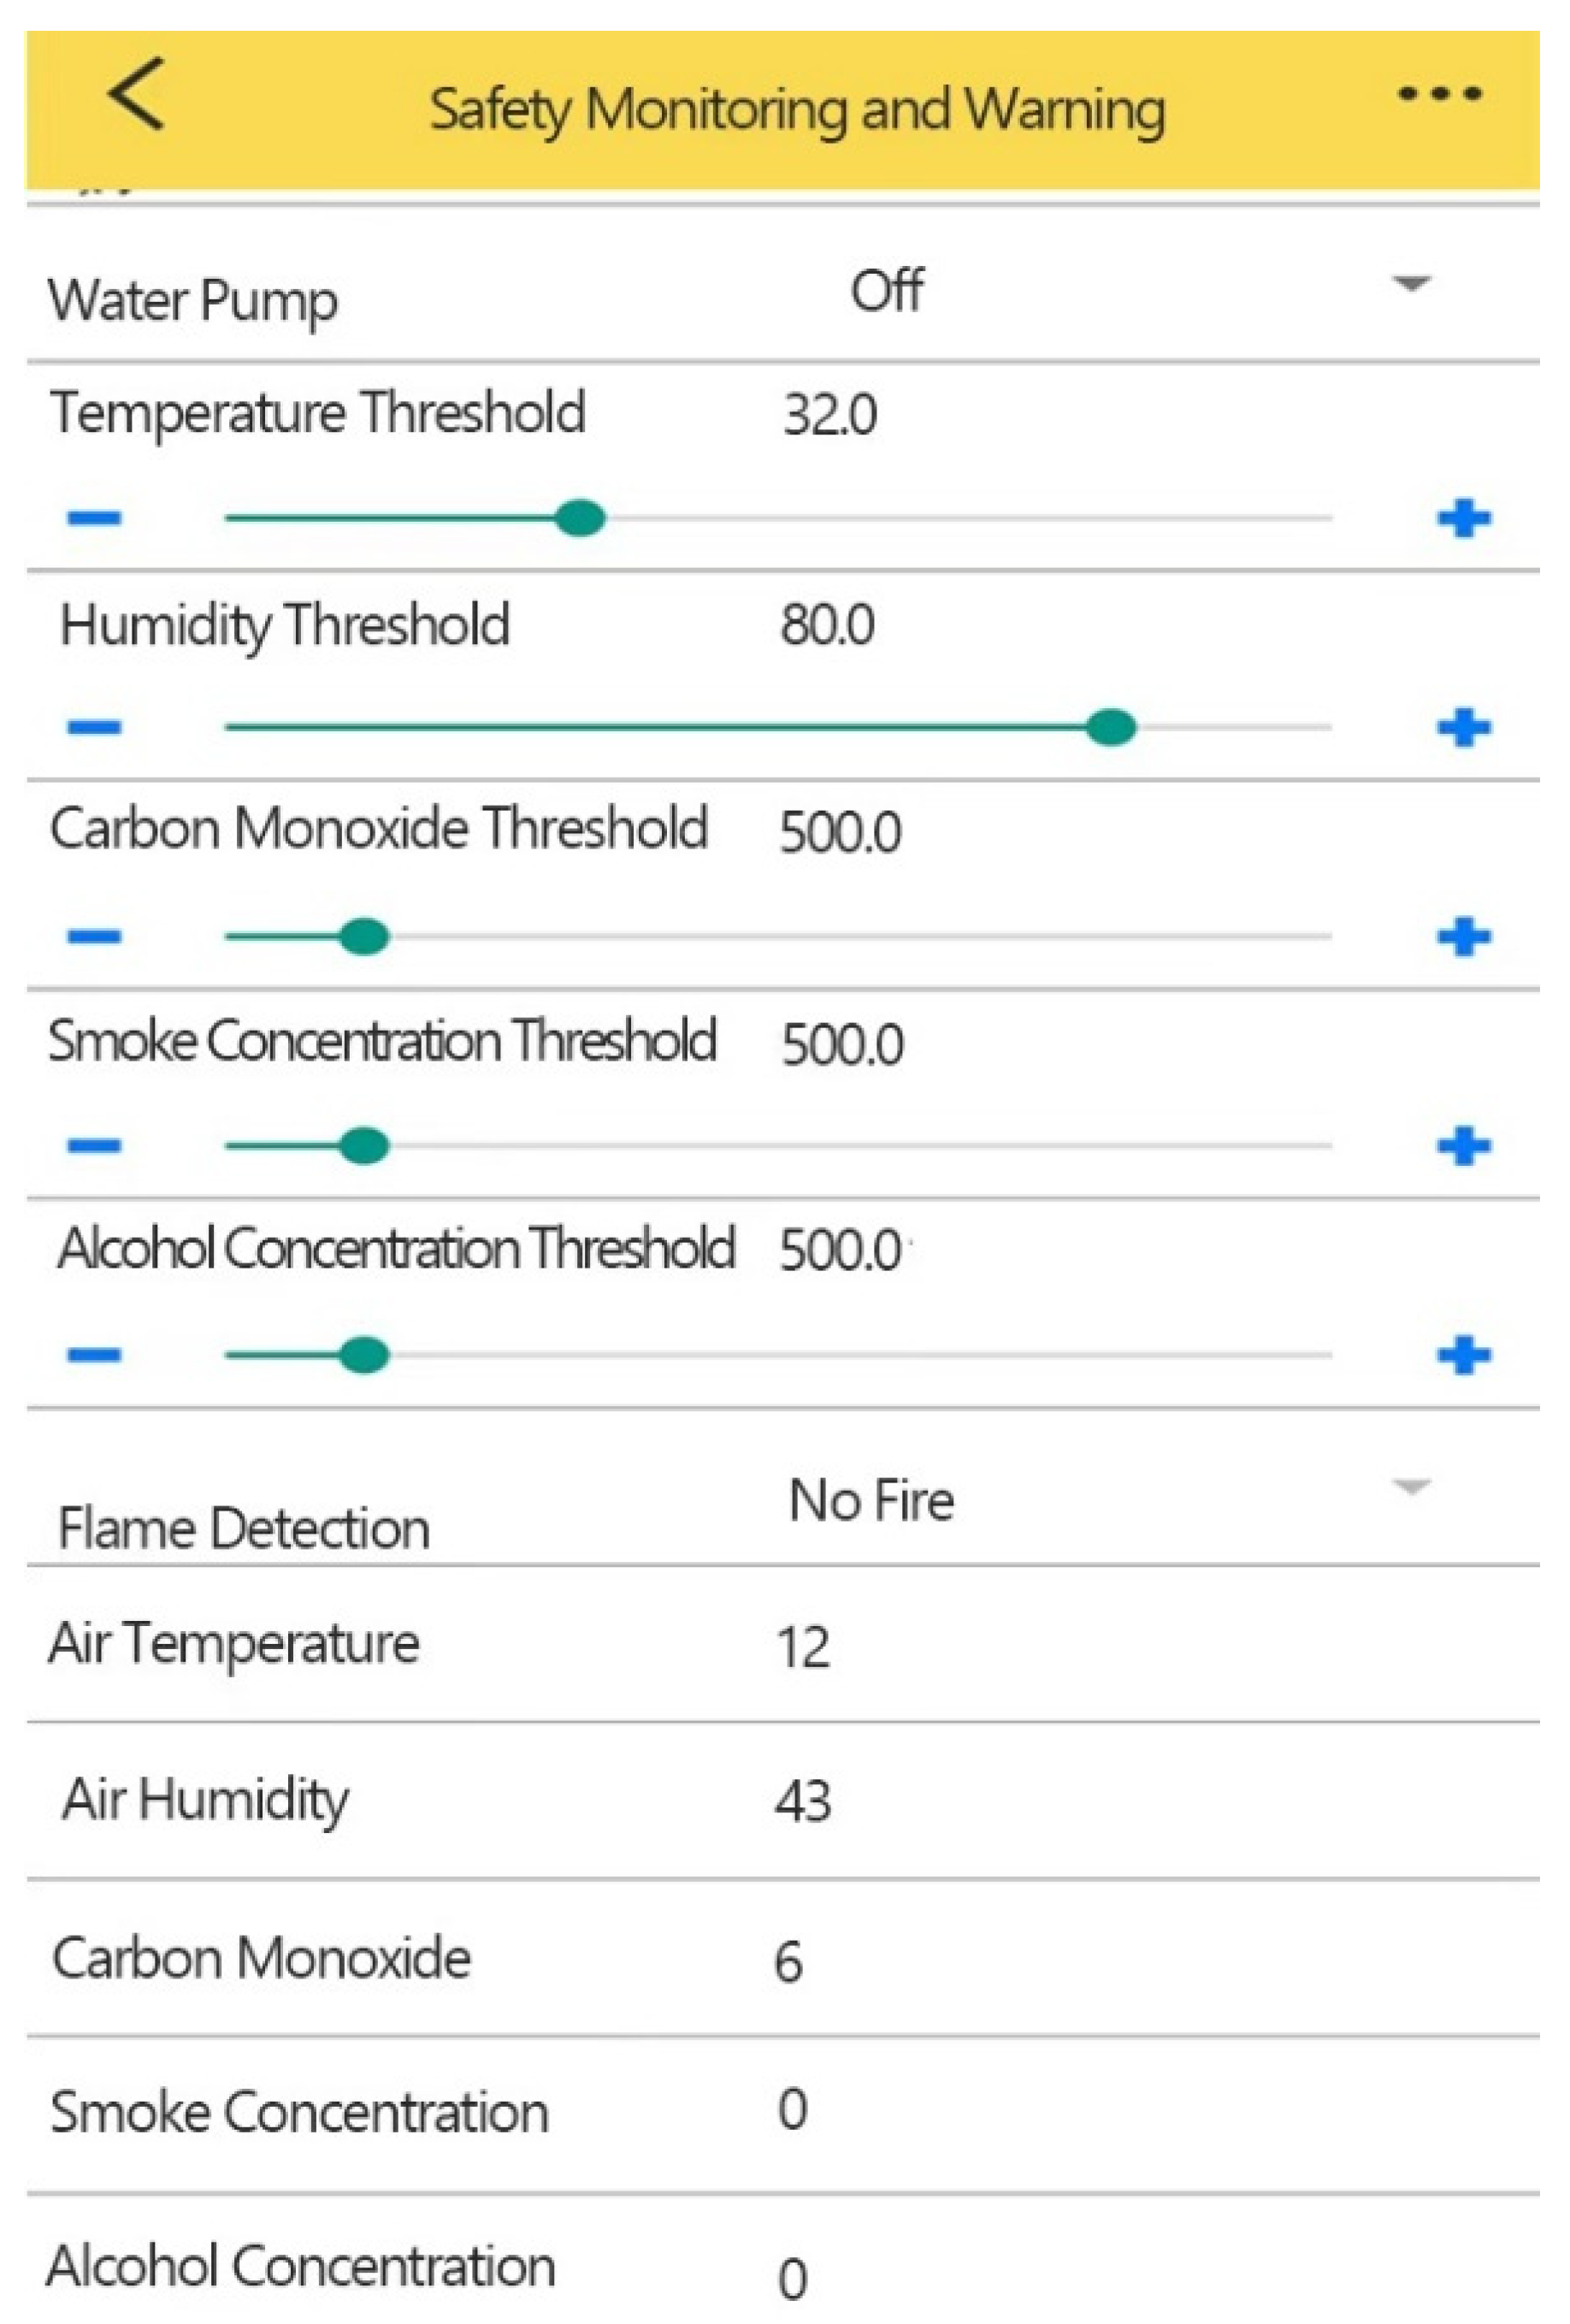Expand the Flame Detection dropdown arrow

click(1410, 1487)
